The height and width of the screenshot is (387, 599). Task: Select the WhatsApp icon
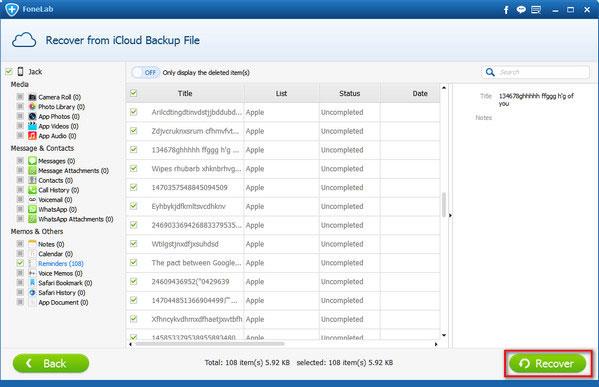tap(32, 209)
